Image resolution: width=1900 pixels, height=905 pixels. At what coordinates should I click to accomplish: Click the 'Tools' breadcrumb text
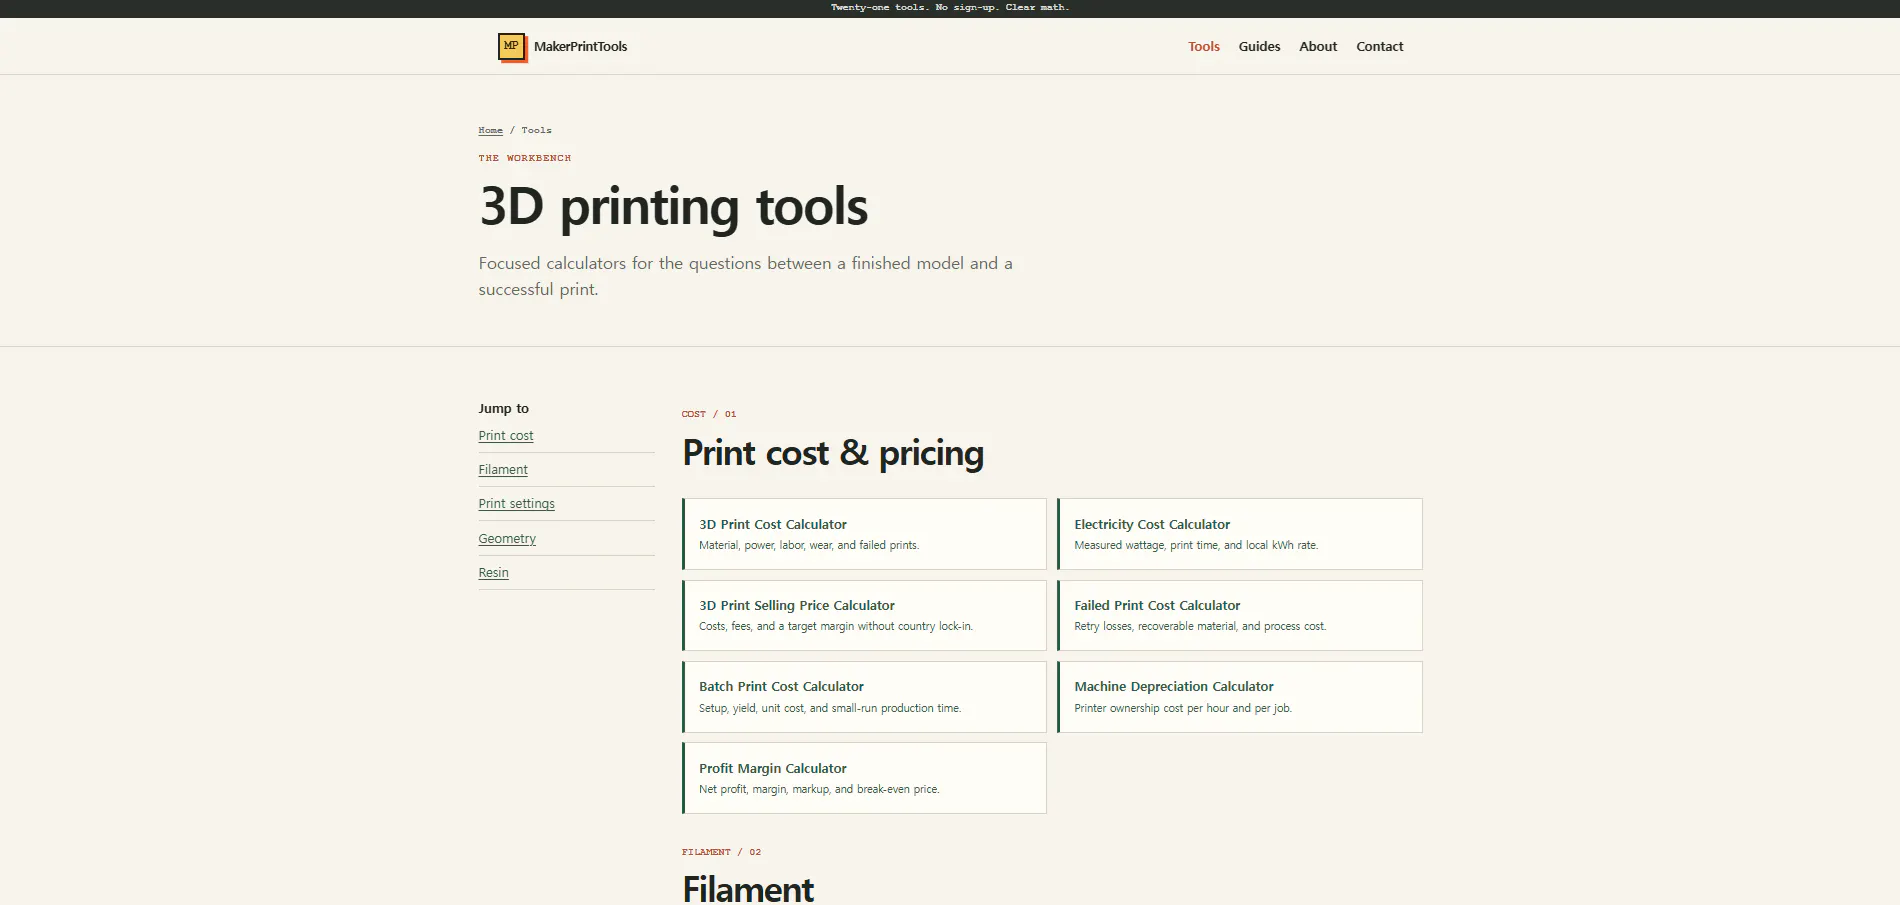pyautogui.click(x=536, y=130)
